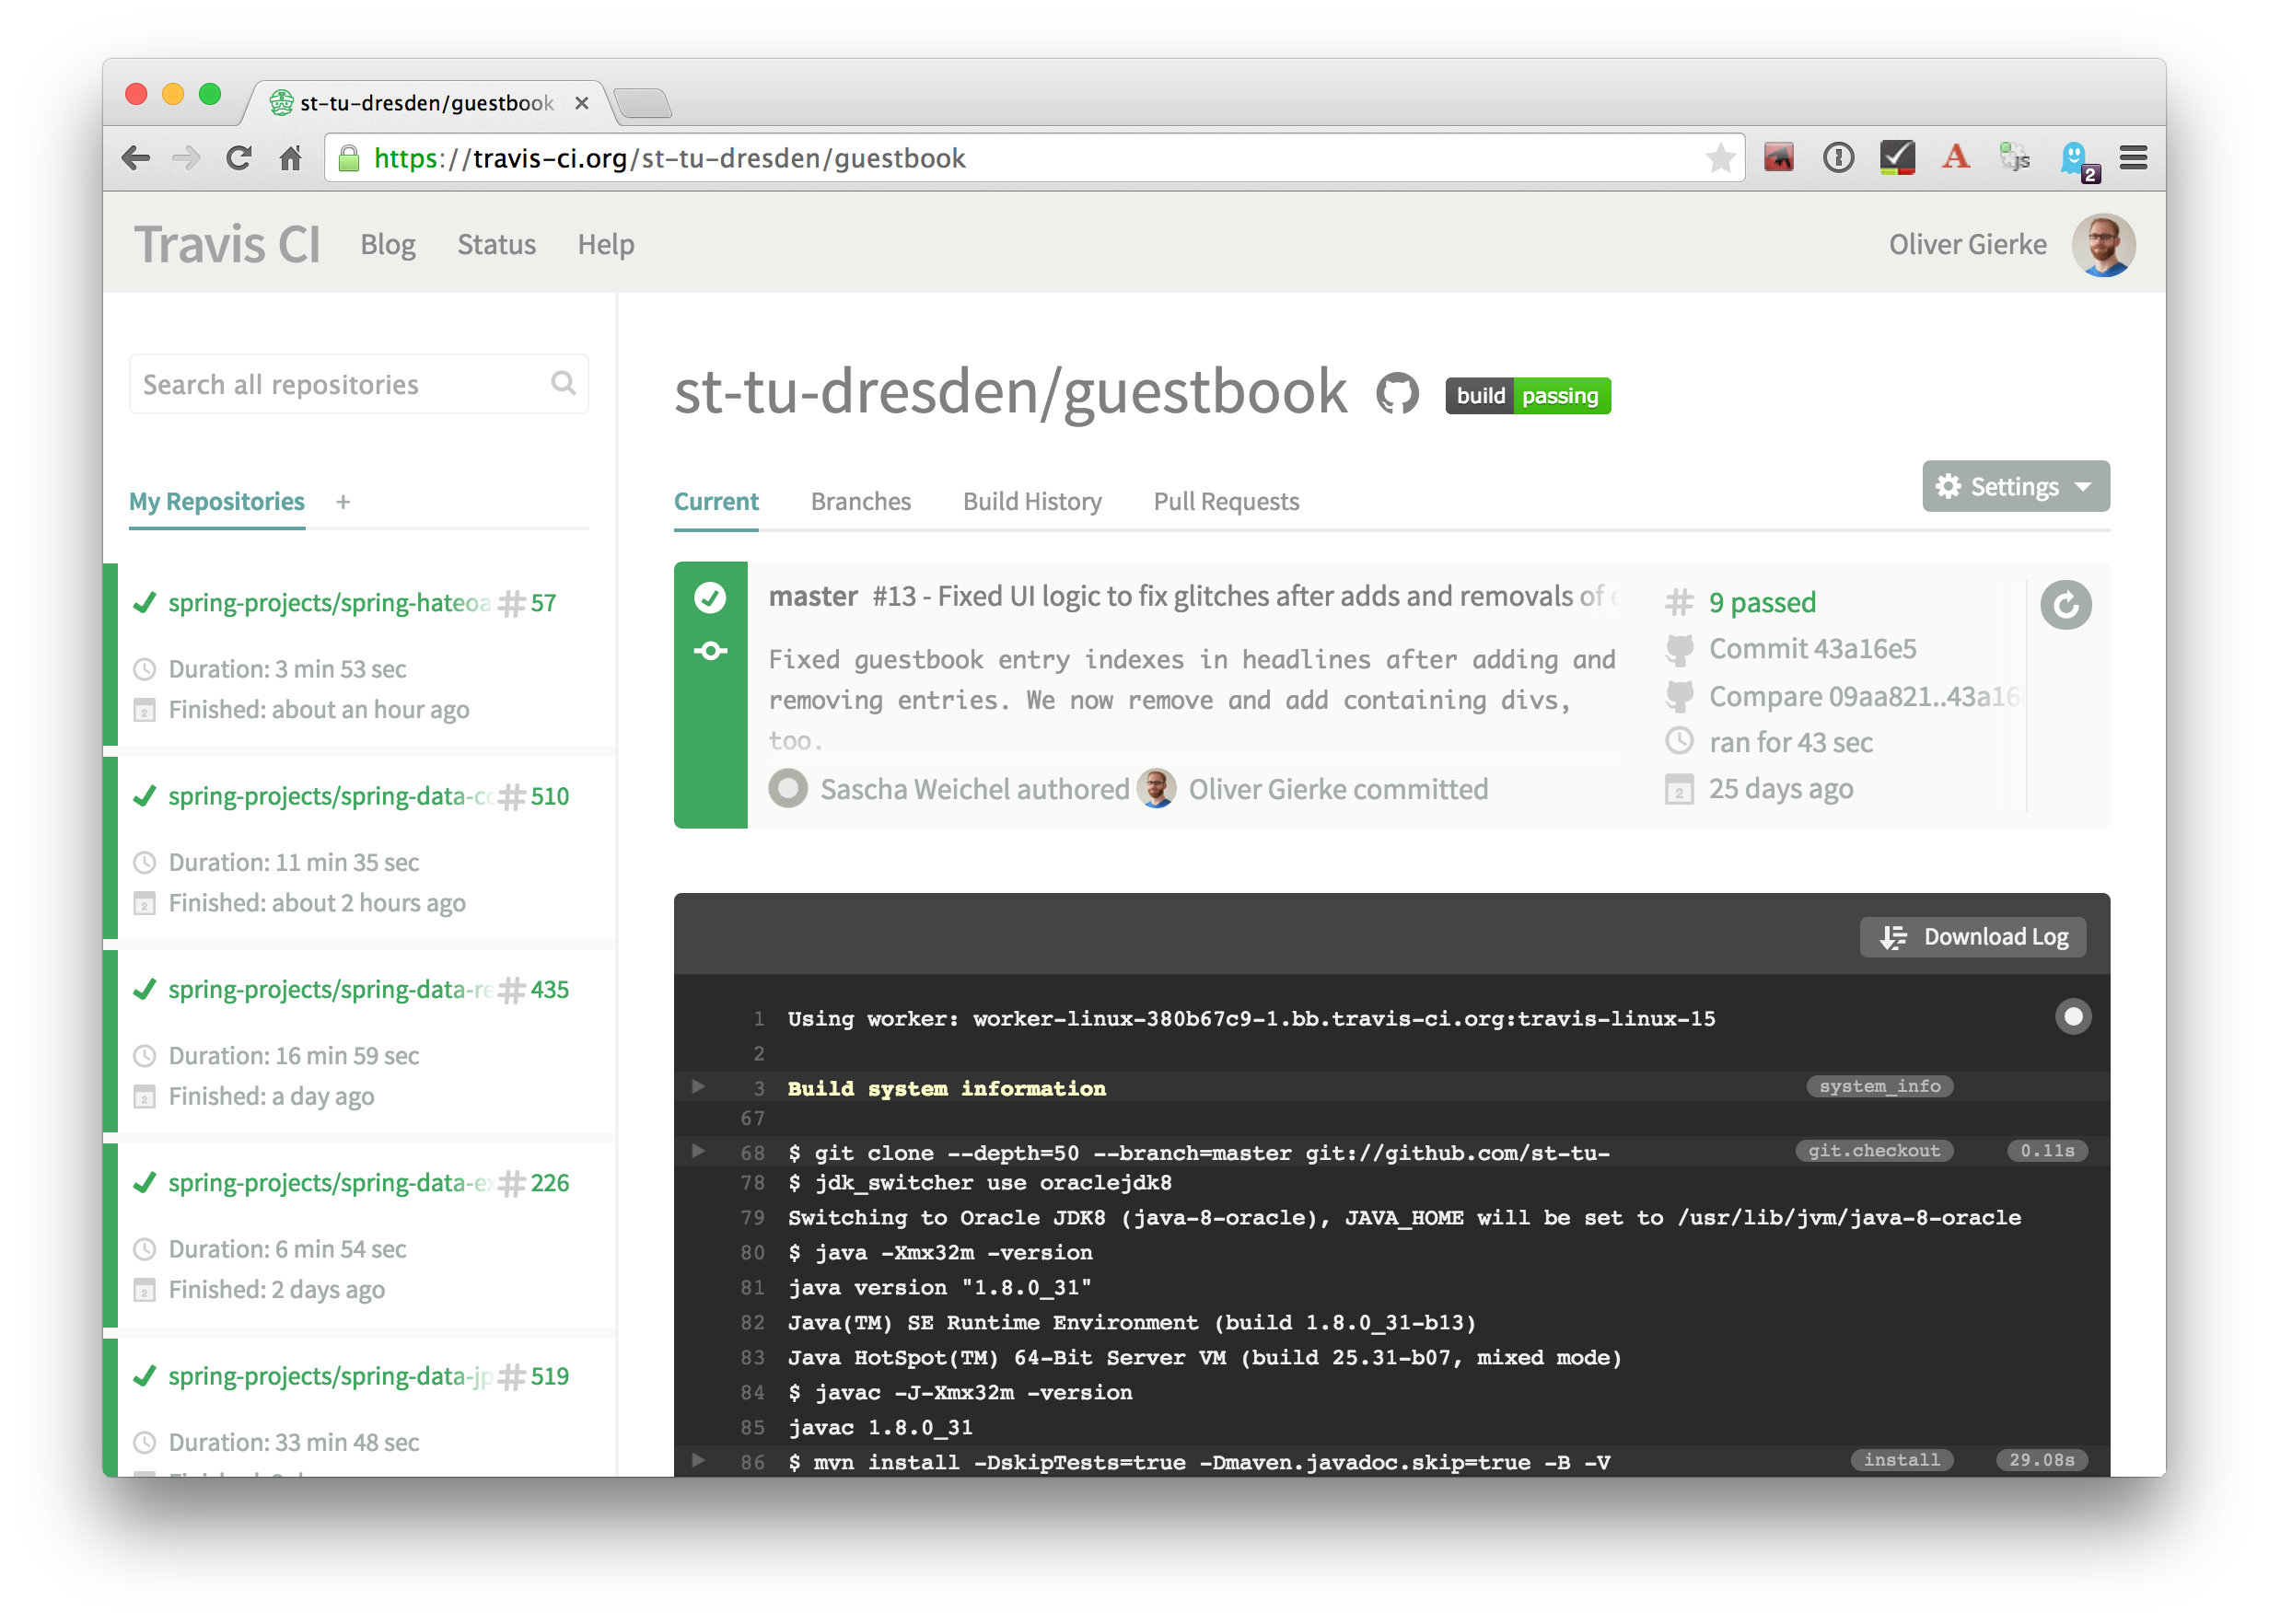Image resolution: width=2269 pixels, height=1624 pixels.
Task: Click log line 81 java version text
Action: point(939,1287)
